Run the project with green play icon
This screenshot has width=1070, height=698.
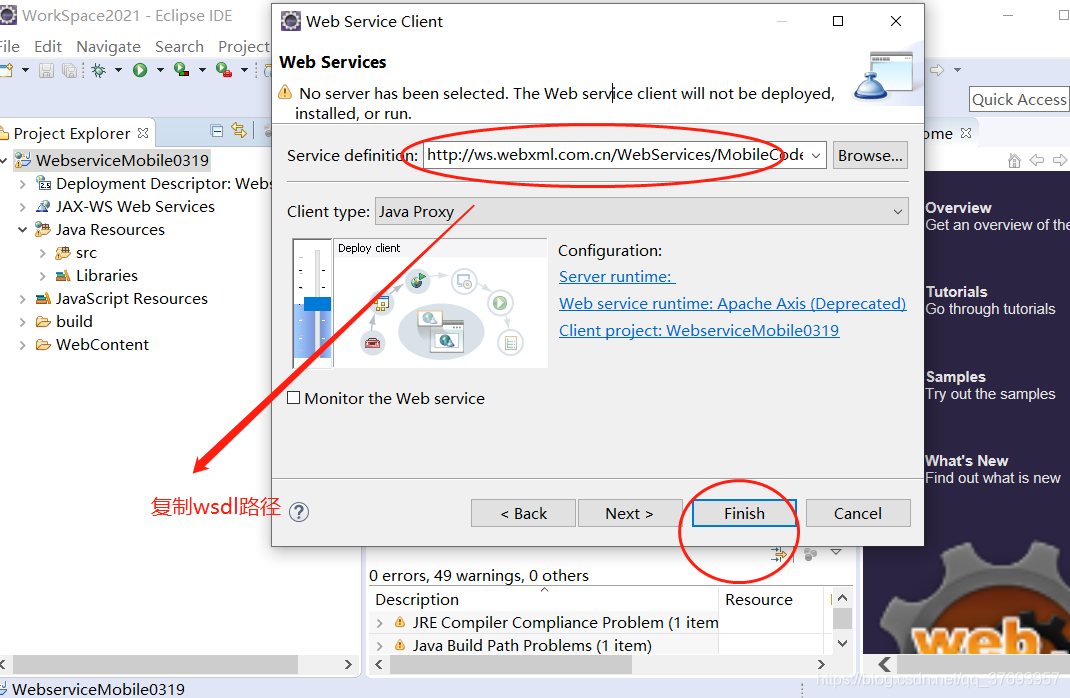coord(140,70)
